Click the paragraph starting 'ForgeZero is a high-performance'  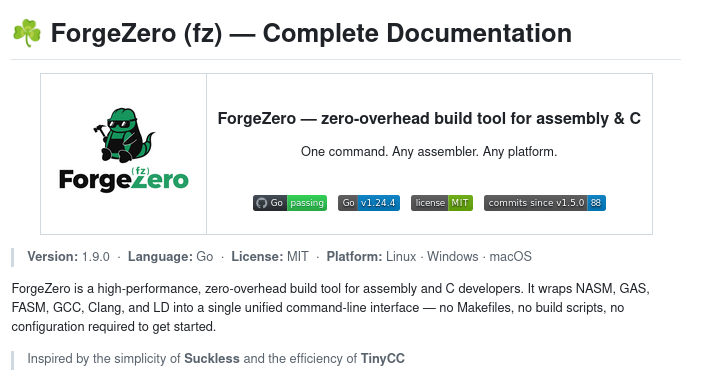(x=330, y=308)
